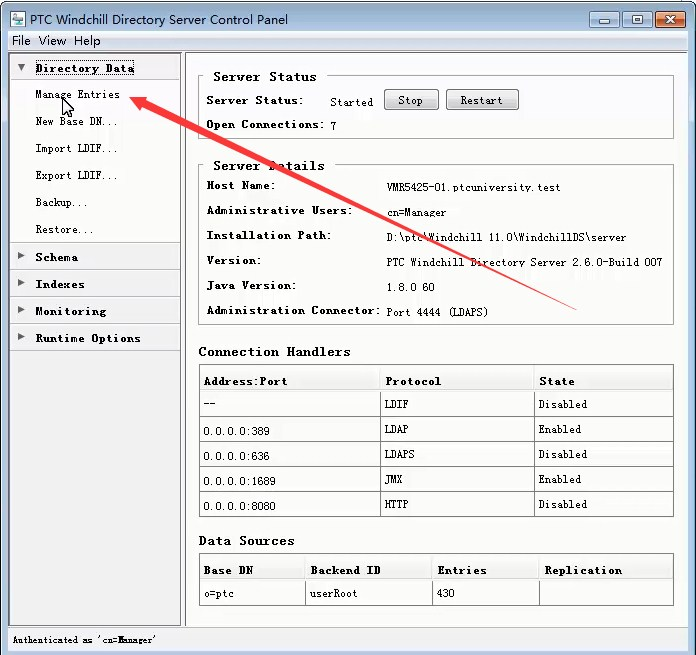Maximize the Control Panel window
This screenshot has height=655, width=696.
[637, 20]
